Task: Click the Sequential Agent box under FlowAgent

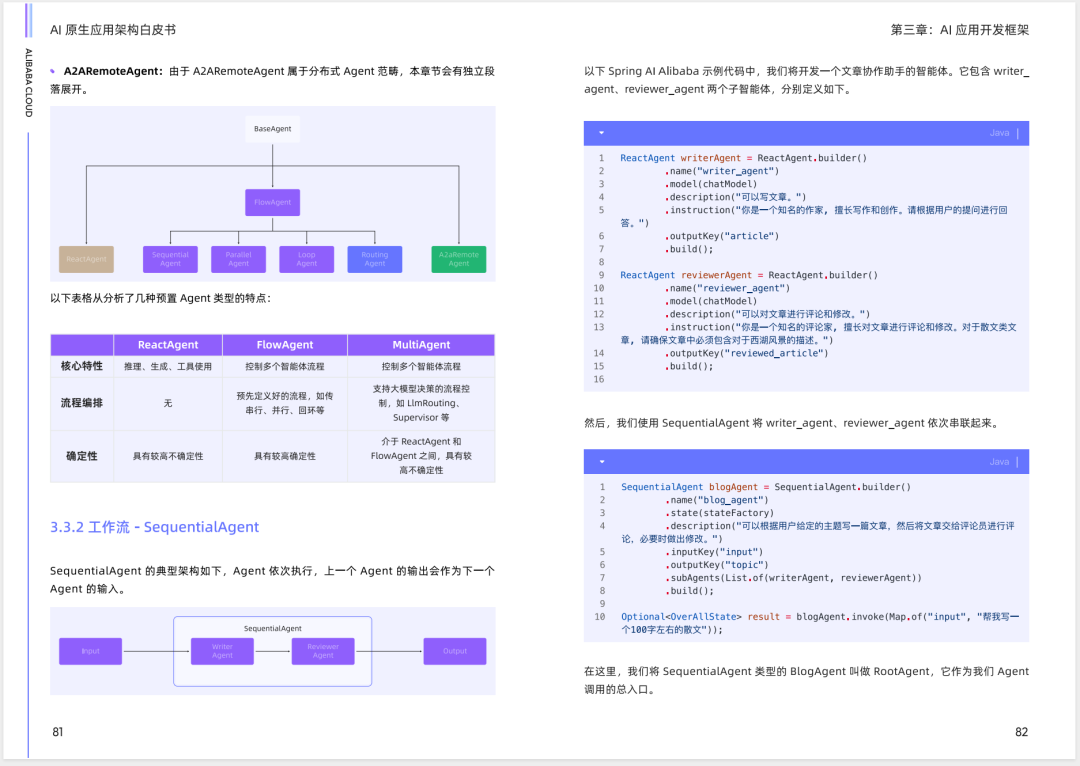Action: [x=170, y=259]
